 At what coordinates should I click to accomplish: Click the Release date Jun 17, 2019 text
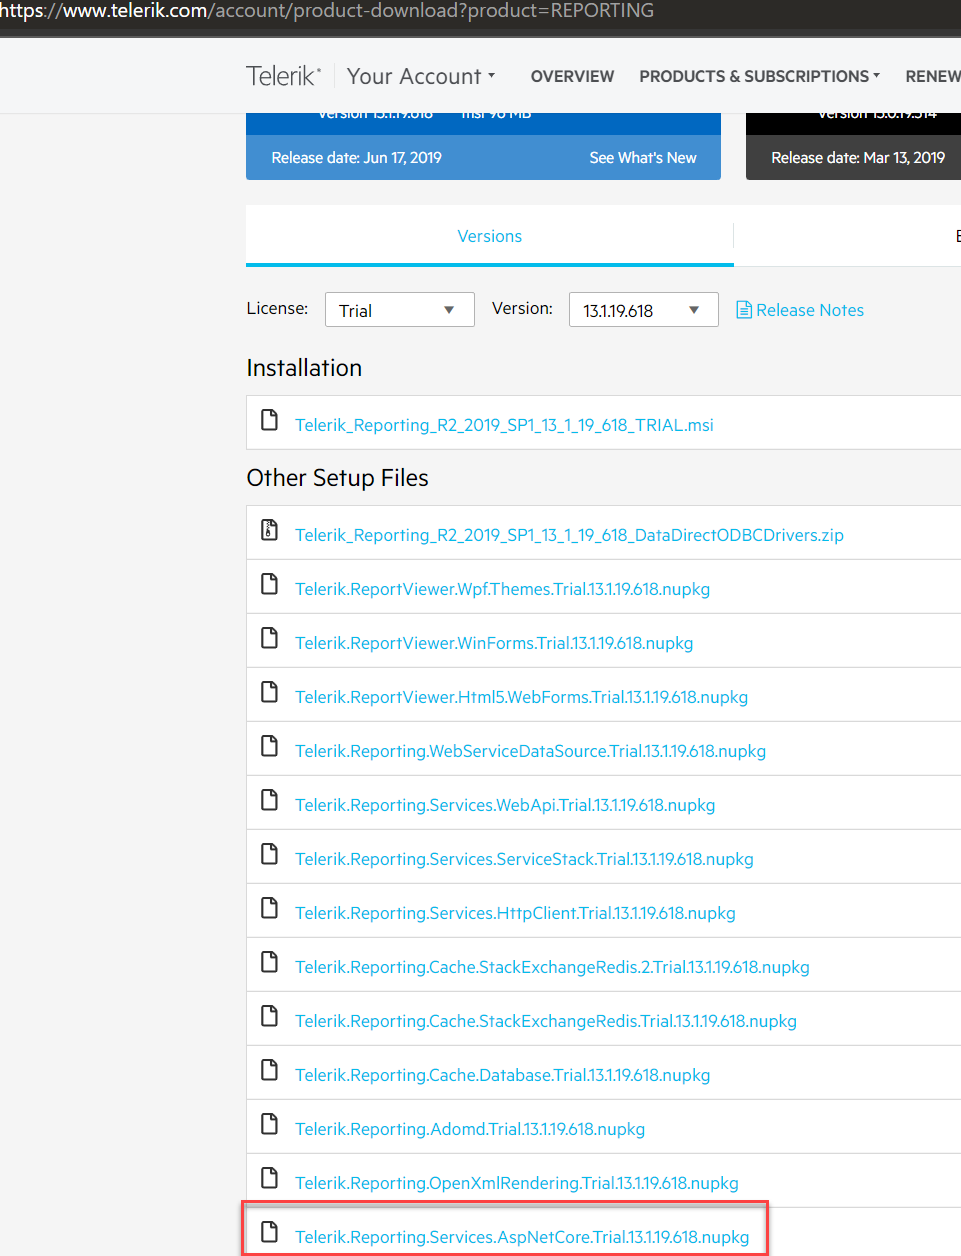tap(356, 158)
